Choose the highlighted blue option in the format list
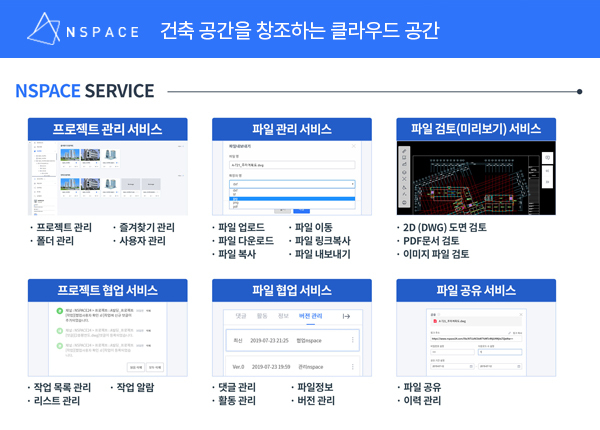The height and width of the screenshot is (430, 600). tap(292, 199)
